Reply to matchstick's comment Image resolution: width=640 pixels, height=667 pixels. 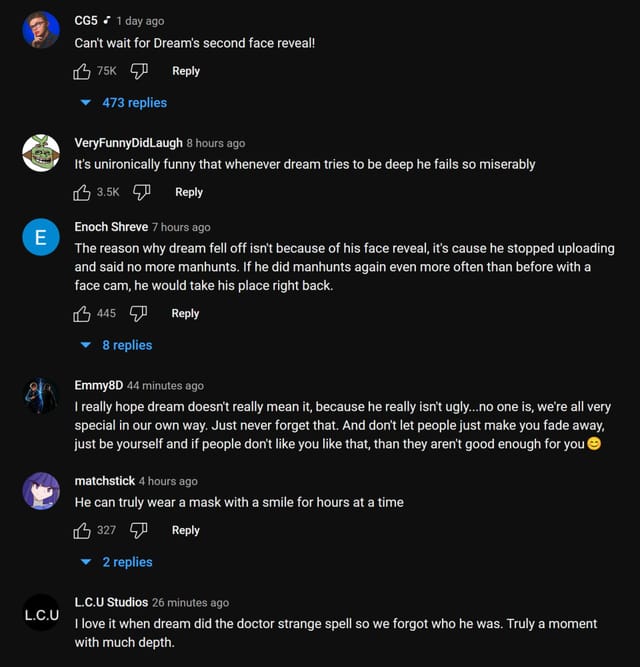point(185,531)
